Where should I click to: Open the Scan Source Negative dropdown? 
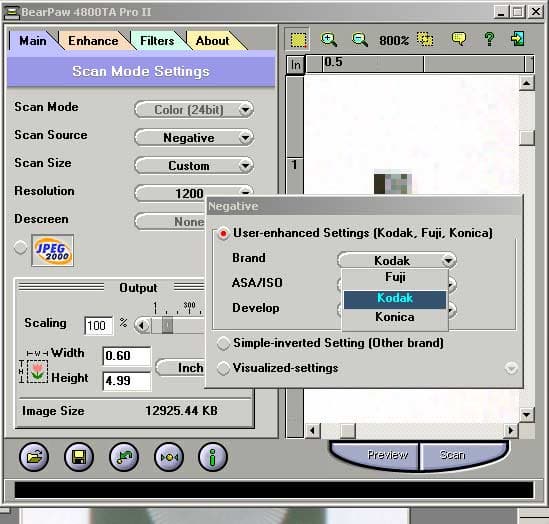194,138
